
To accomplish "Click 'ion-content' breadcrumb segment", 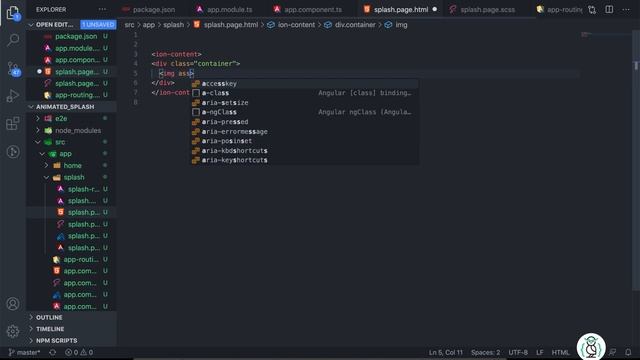I will click(x=296, y=25).
